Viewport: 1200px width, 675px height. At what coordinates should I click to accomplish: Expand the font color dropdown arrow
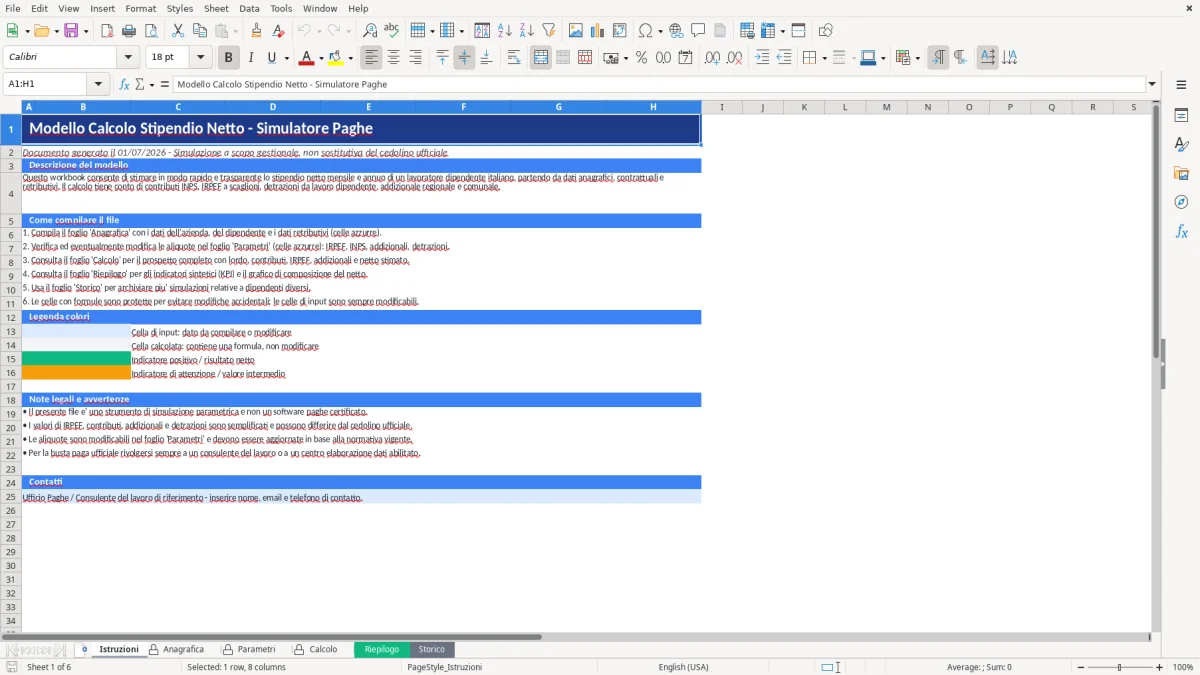click(x=321, y=58)
